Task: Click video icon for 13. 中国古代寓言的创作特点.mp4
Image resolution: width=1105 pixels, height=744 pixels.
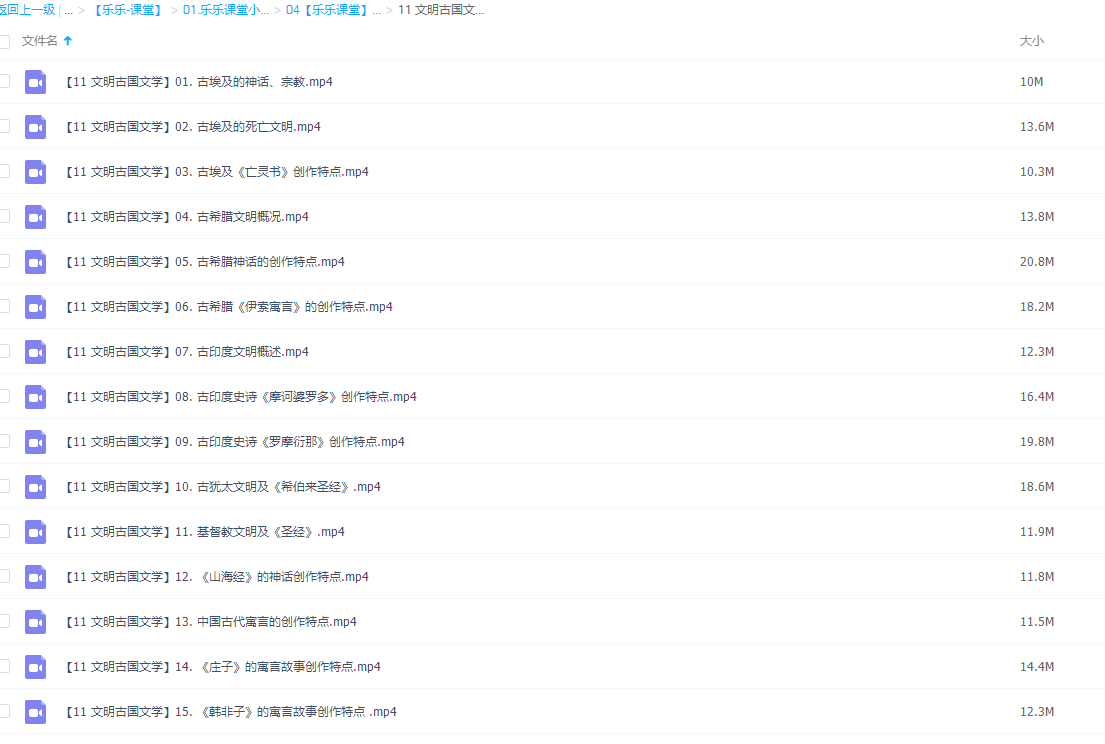Action: coord(36,622)
